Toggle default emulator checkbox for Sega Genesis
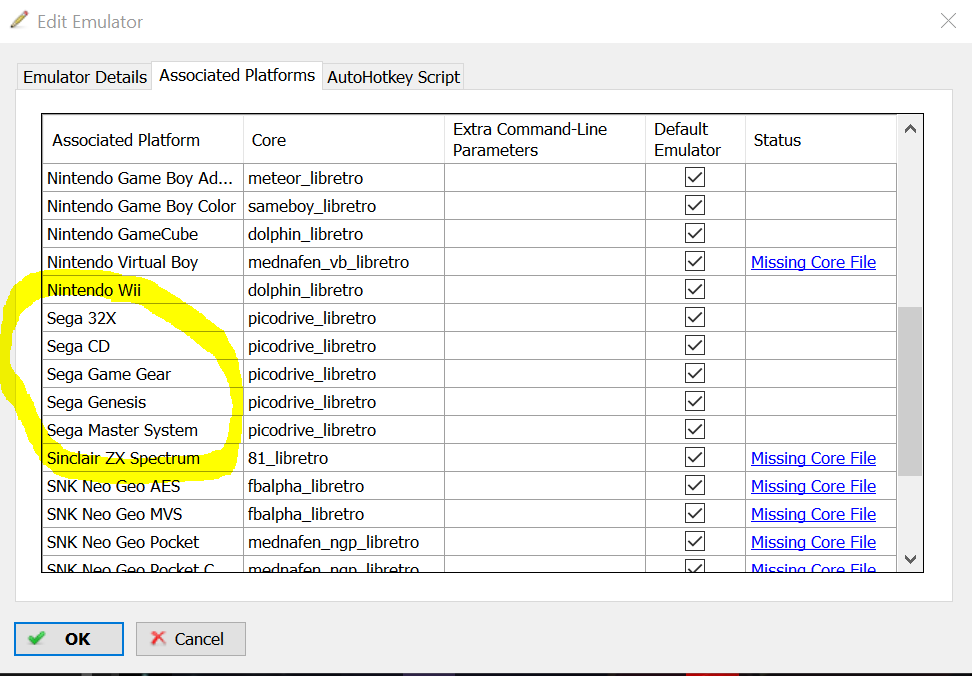The width and height of the screenshot is (972, 676). [695, 402]
